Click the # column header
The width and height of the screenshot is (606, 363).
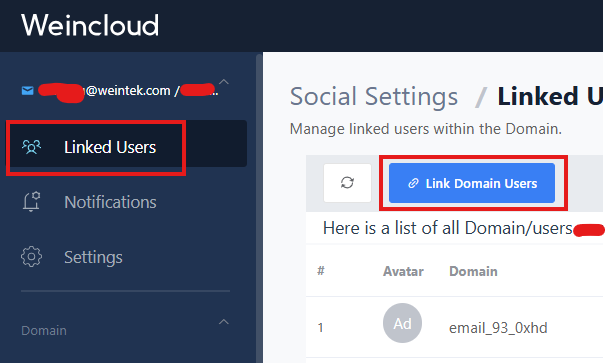coord(321,271)
